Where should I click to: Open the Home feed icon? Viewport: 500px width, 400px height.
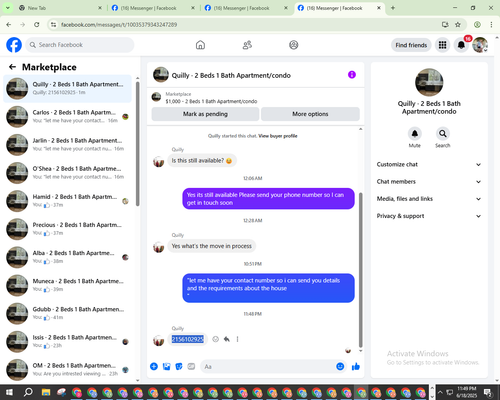pos(200,45)
